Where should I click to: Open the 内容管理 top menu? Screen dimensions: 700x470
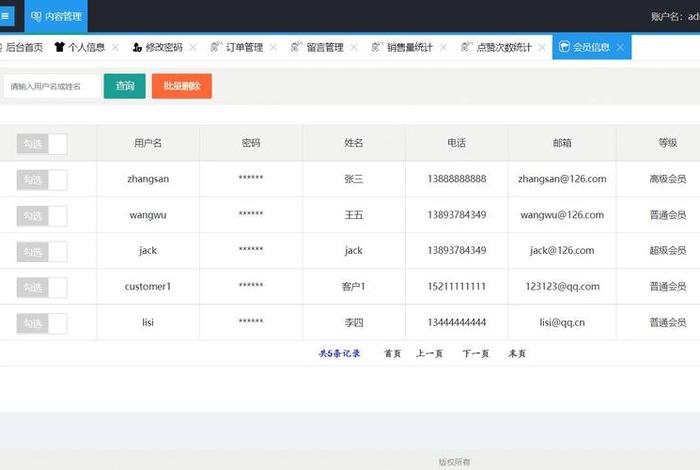click(x=56, y=17)
